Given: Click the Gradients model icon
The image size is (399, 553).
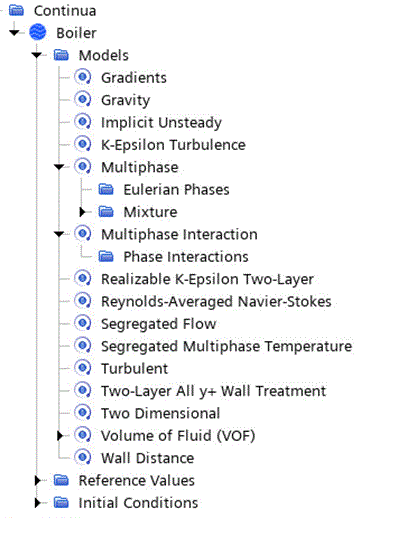Looking at the screenshot, I should tap(83, 77).
